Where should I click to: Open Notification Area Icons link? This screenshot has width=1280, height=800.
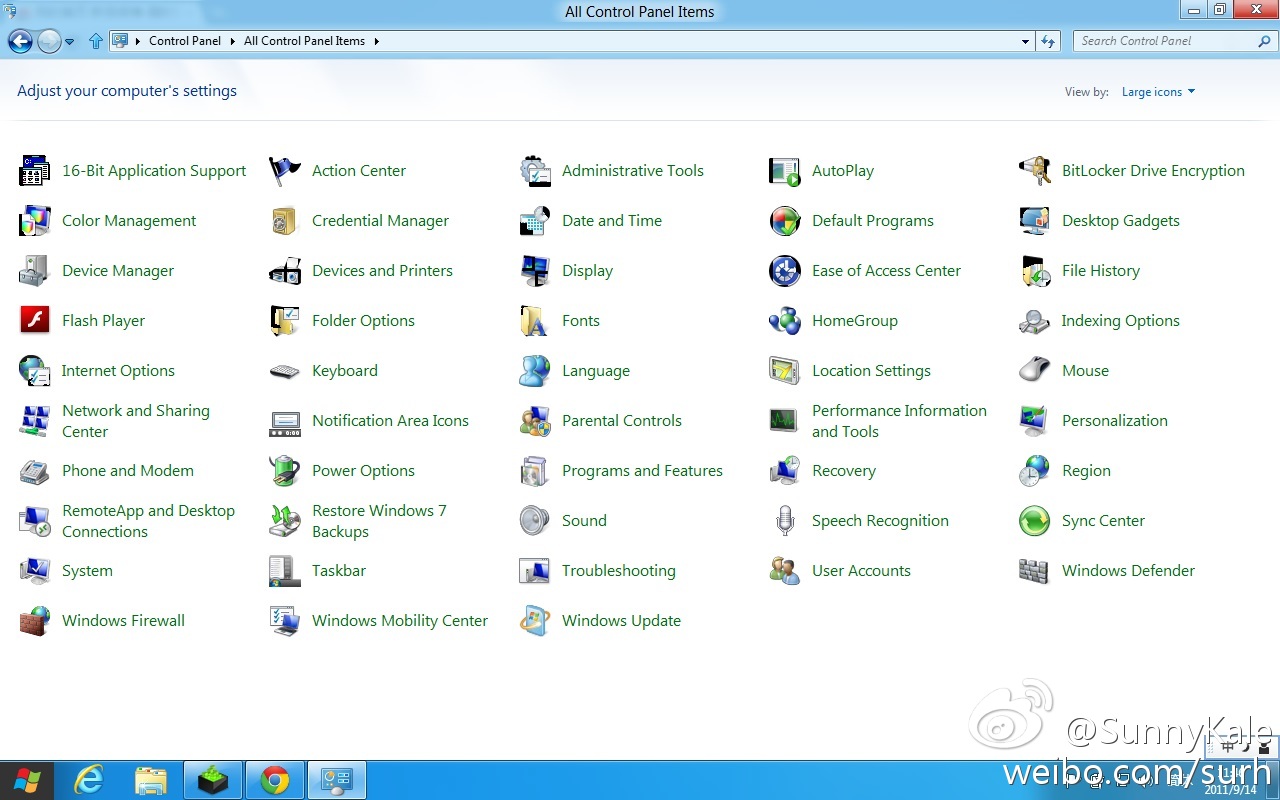click(390, 421)
